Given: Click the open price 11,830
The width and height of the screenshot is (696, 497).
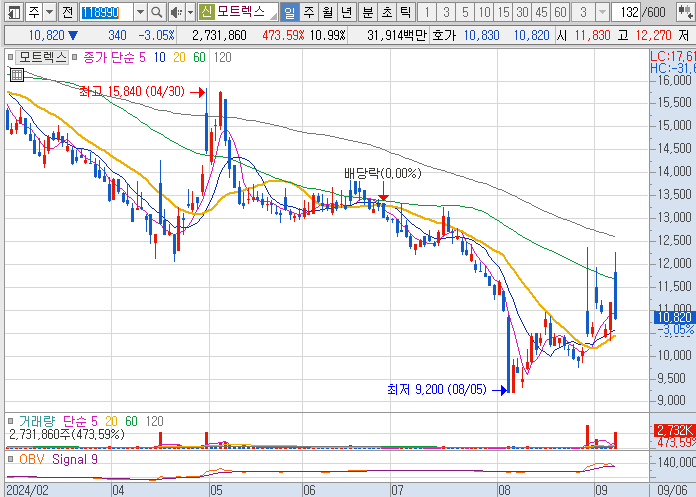Looking at the screenshot, I should click(x=593, y=35).
